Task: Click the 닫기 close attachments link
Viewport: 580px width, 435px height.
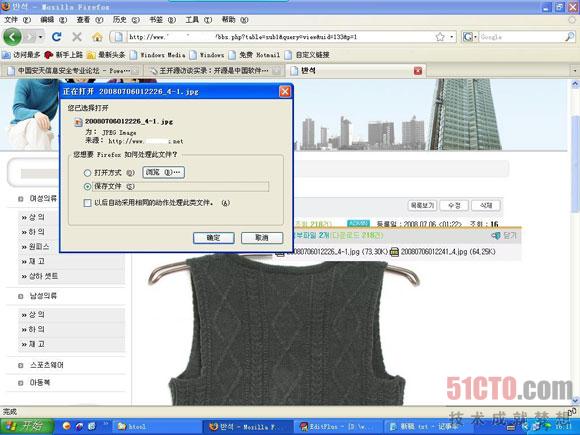Action: (504, 235)
